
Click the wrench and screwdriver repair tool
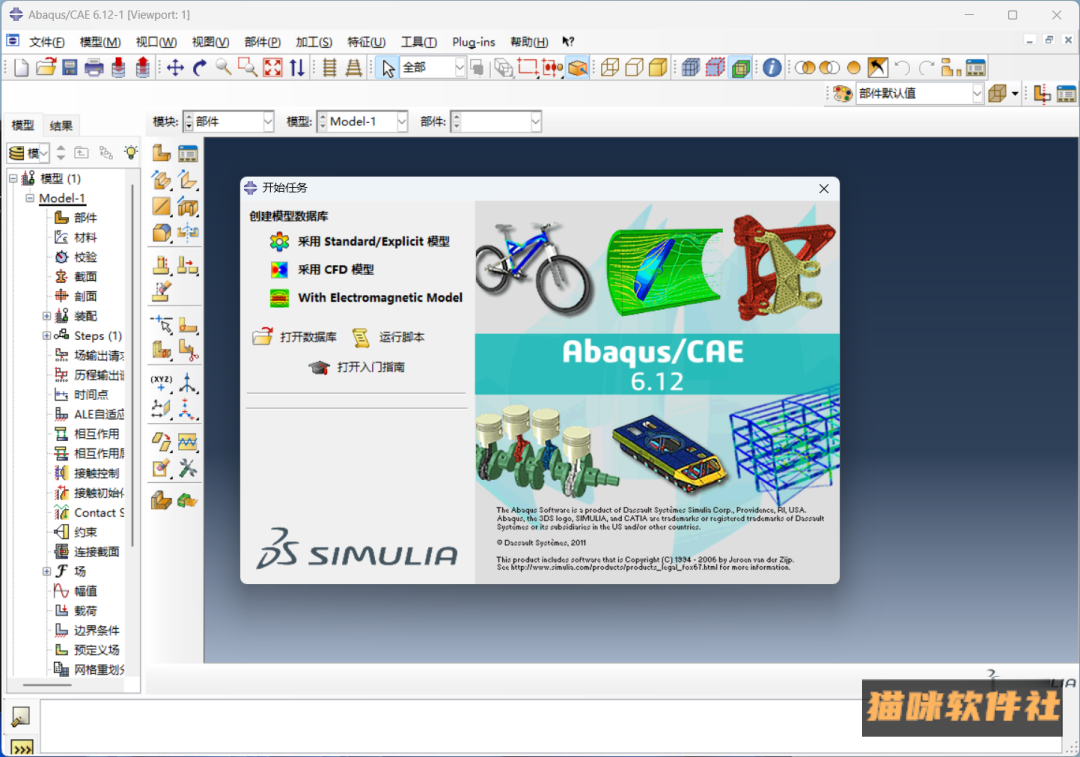(x=187, y=469)
